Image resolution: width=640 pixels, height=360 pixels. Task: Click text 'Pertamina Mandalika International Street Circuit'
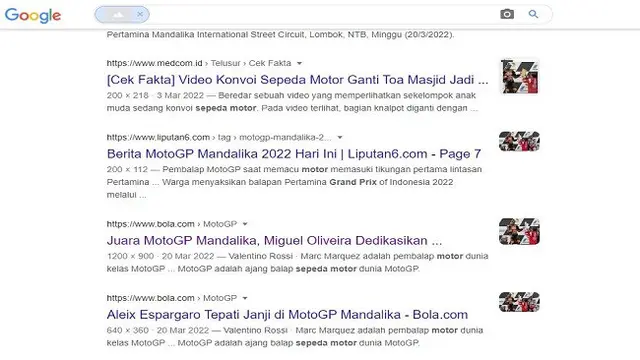pos(207,35)
